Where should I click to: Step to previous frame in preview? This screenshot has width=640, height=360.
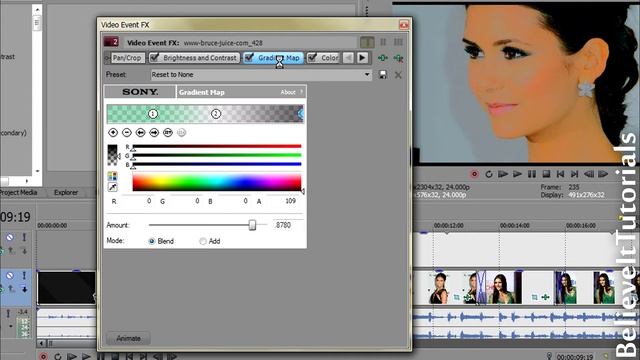(589, 174)
